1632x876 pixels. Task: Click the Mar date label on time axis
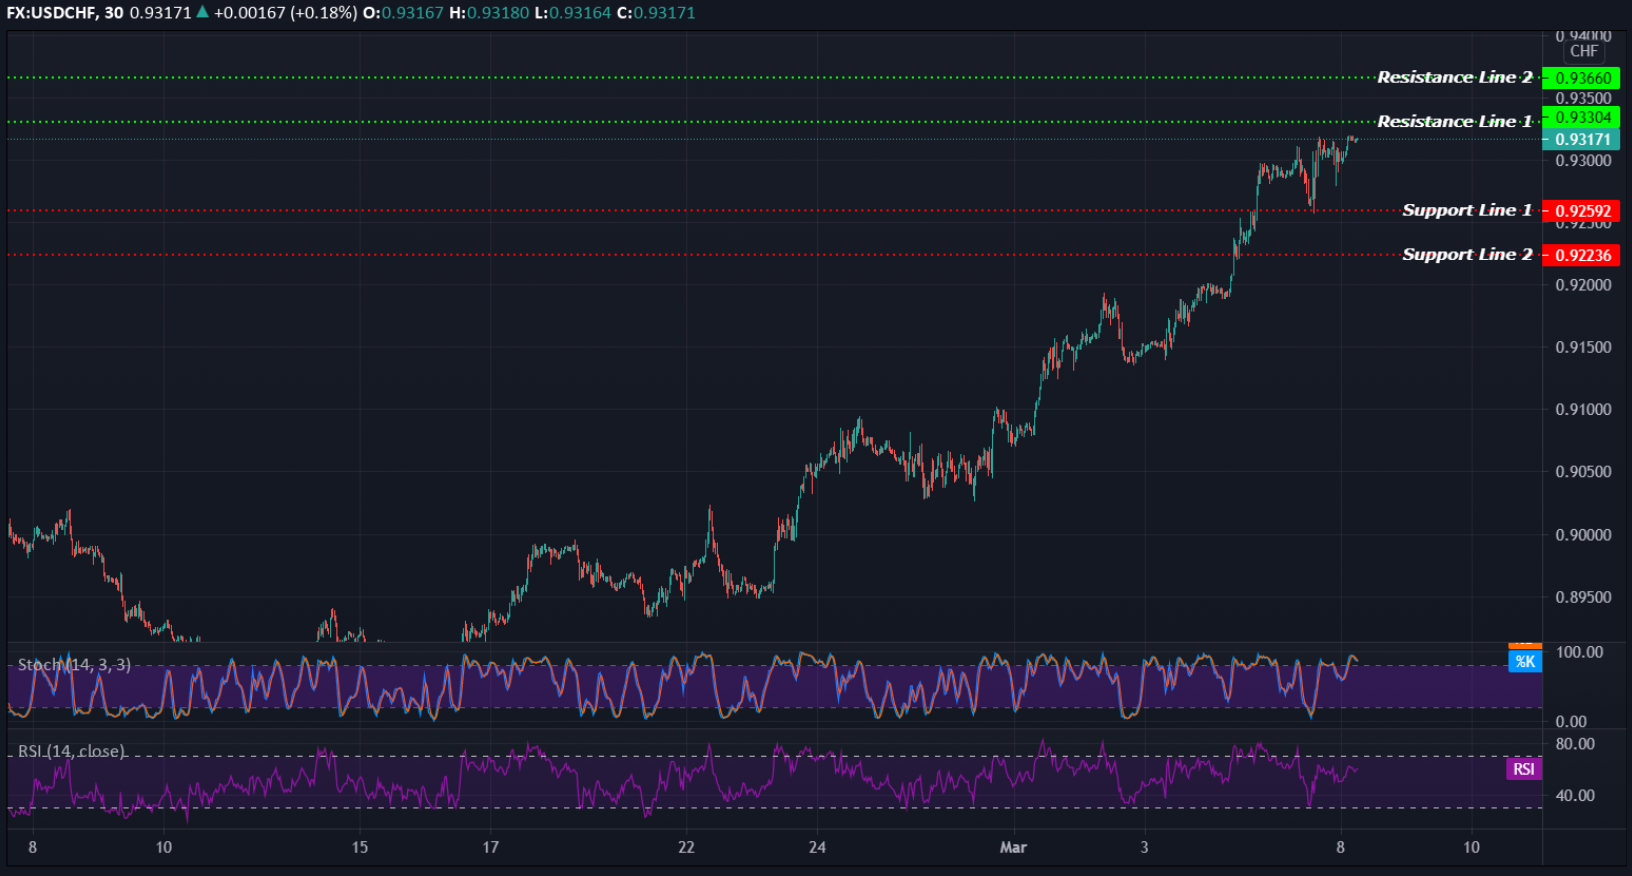[x=1013, y=847]
